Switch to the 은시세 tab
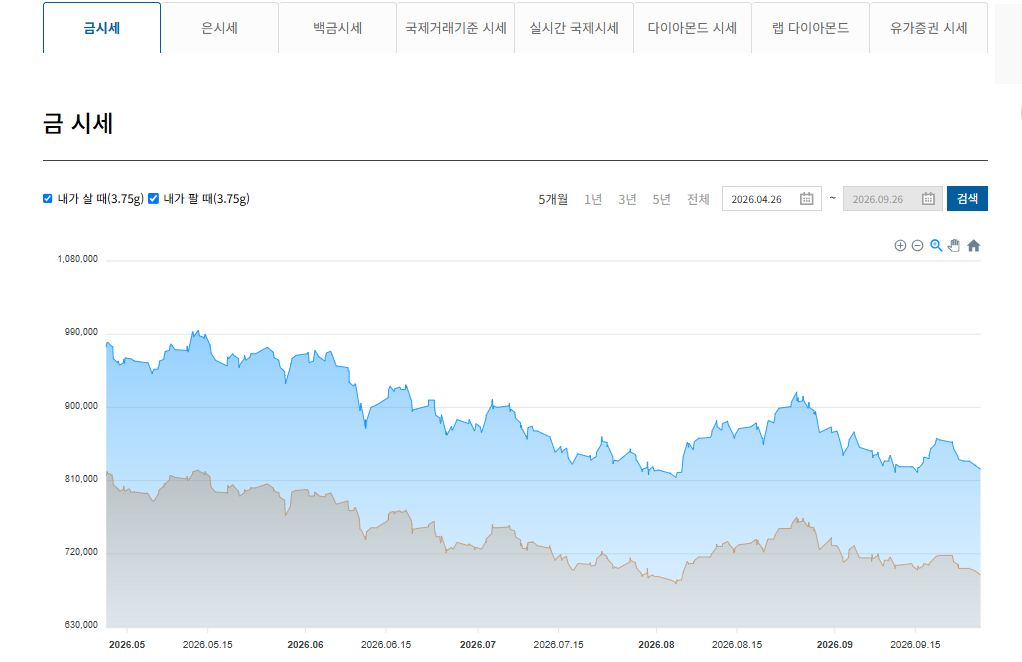 pyautogui.click(x=220, y=28)
